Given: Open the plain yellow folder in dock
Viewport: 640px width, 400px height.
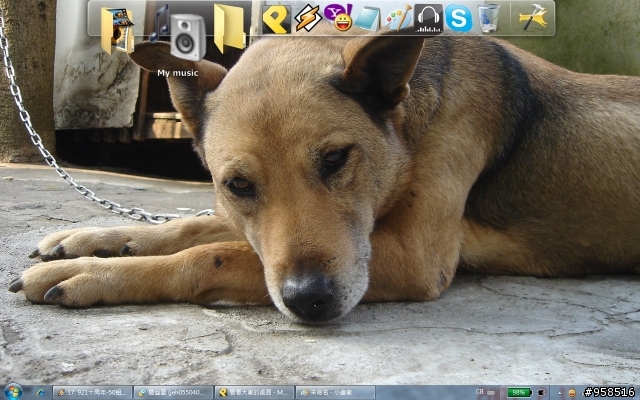Looking at the screenshot, I should 229,28.
